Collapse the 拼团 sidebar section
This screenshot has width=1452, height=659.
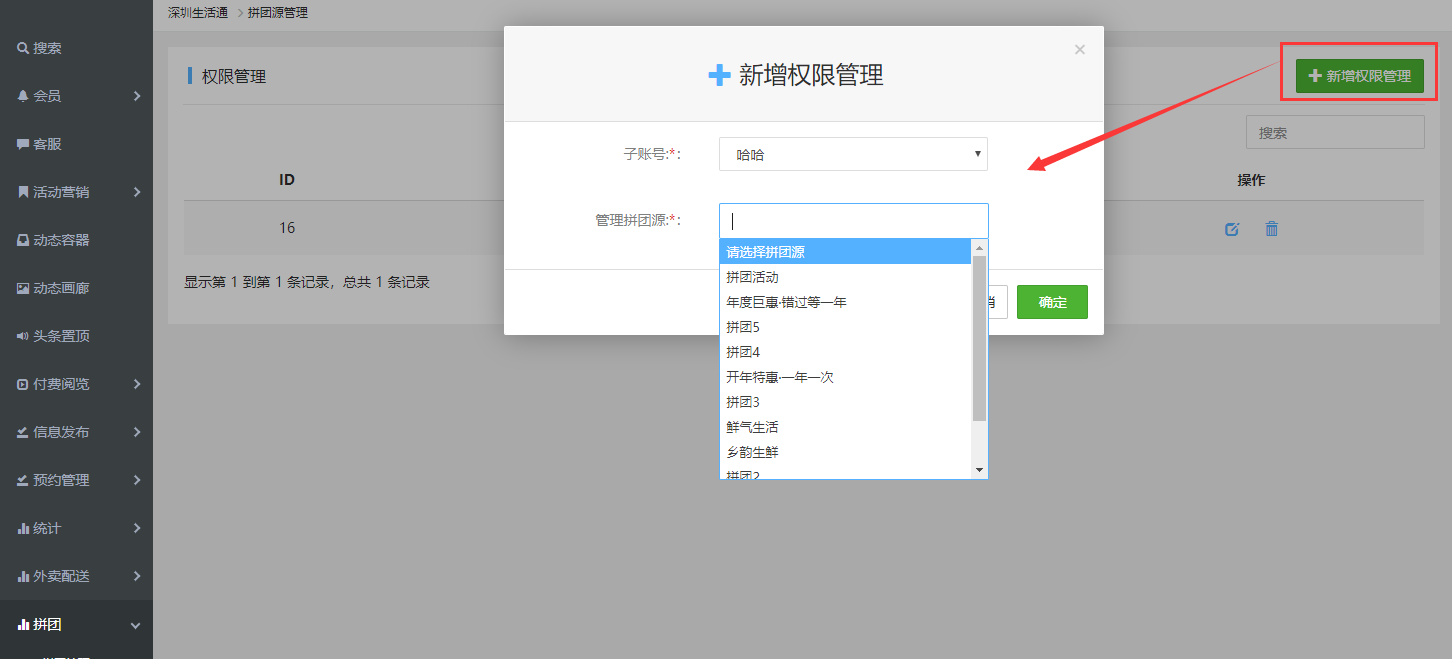pyautogui.click(x=76, y=624)
